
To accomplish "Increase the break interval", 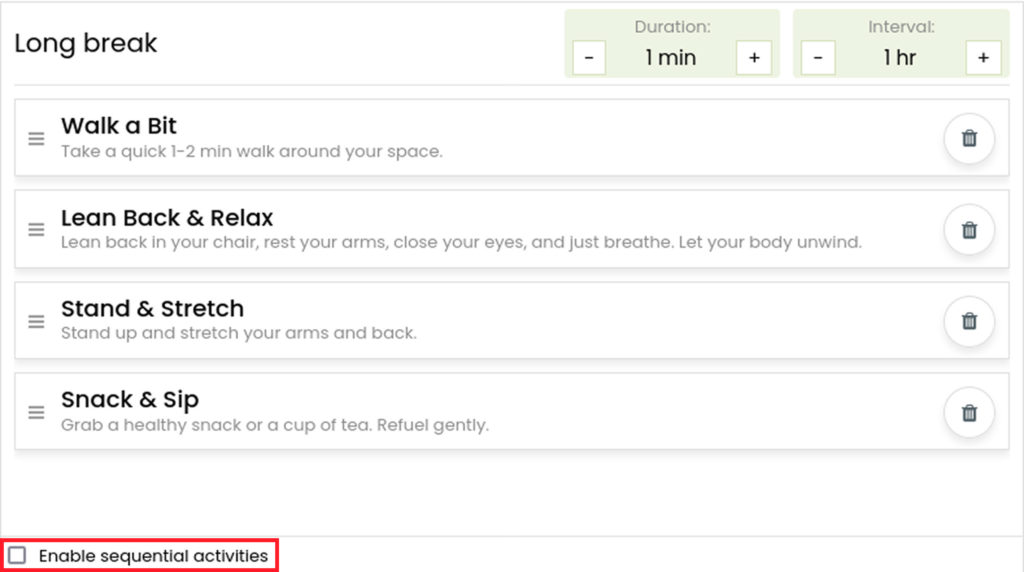I will (x=984, y=58).
